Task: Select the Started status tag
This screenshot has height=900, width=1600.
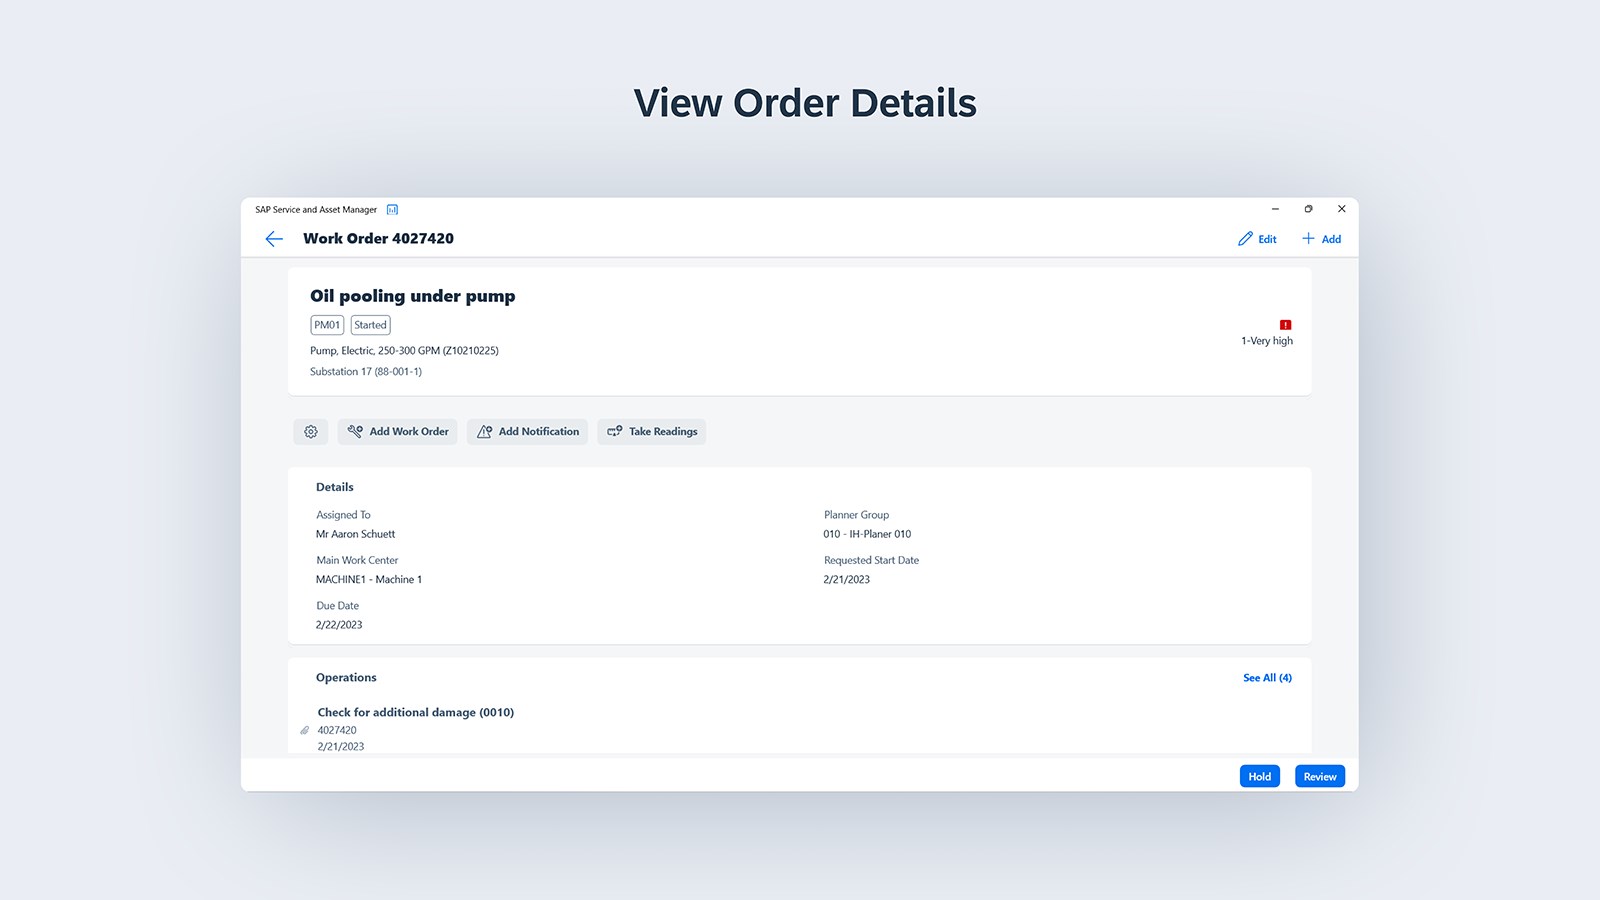Action: (370, 325)
